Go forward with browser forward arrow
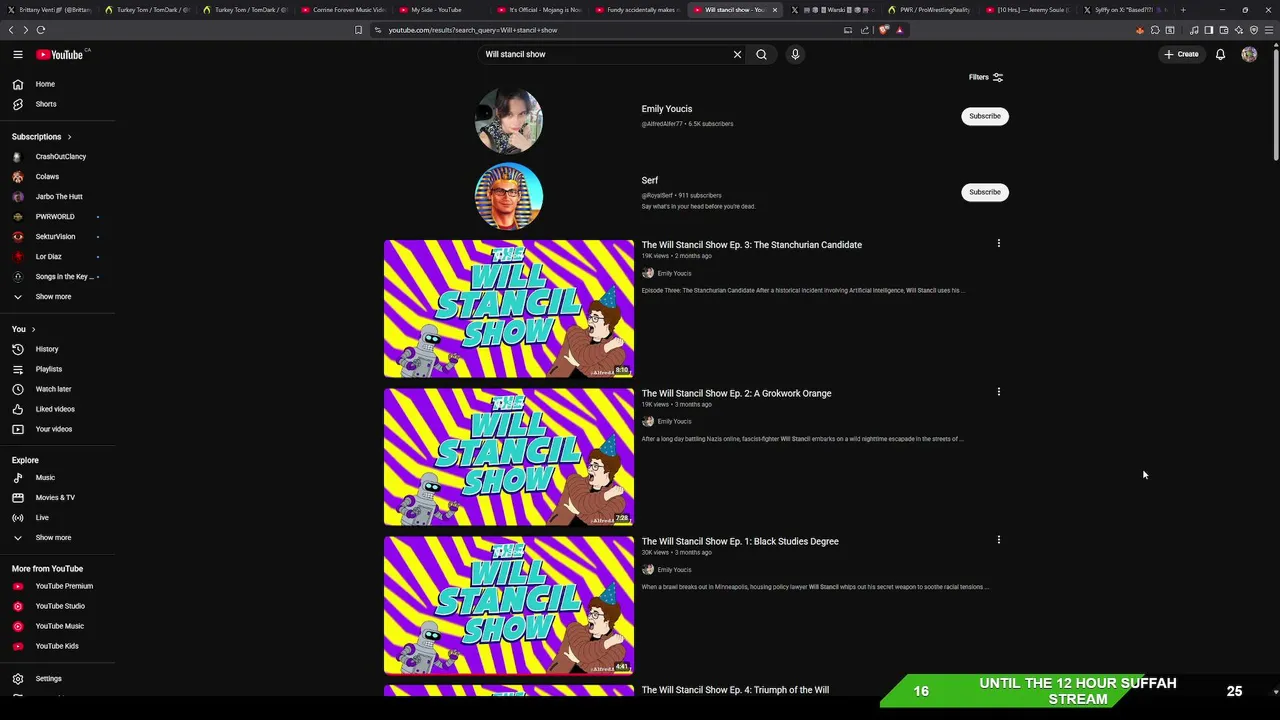 point(25,30)
